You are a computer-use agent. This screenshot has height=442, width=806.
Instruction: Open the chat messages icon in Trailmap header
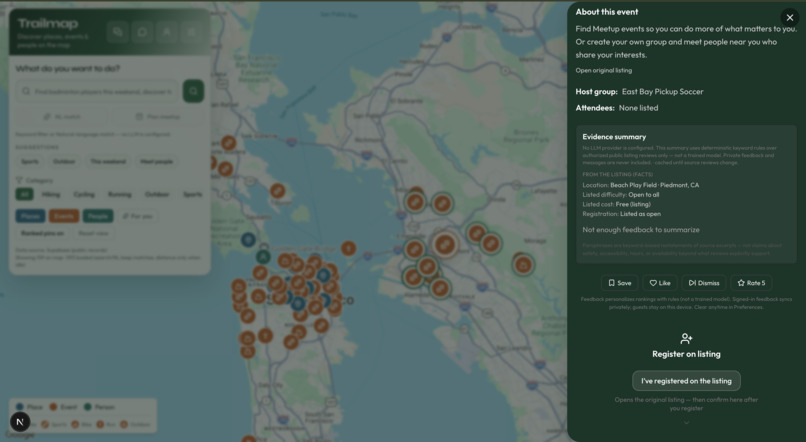118,32
